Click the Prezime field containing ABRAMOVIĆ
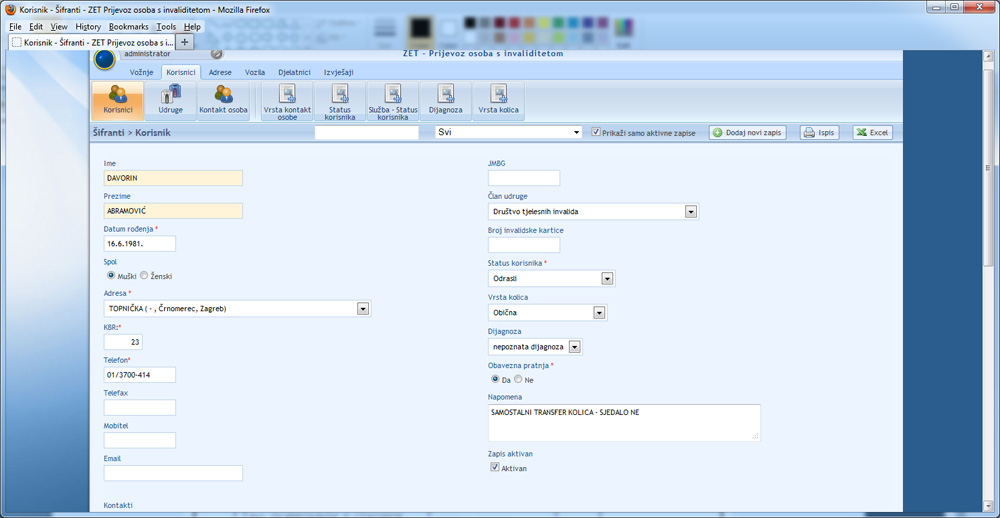Image resolution: width=1000 pixels, height=518 pixels. click(173, 211)
